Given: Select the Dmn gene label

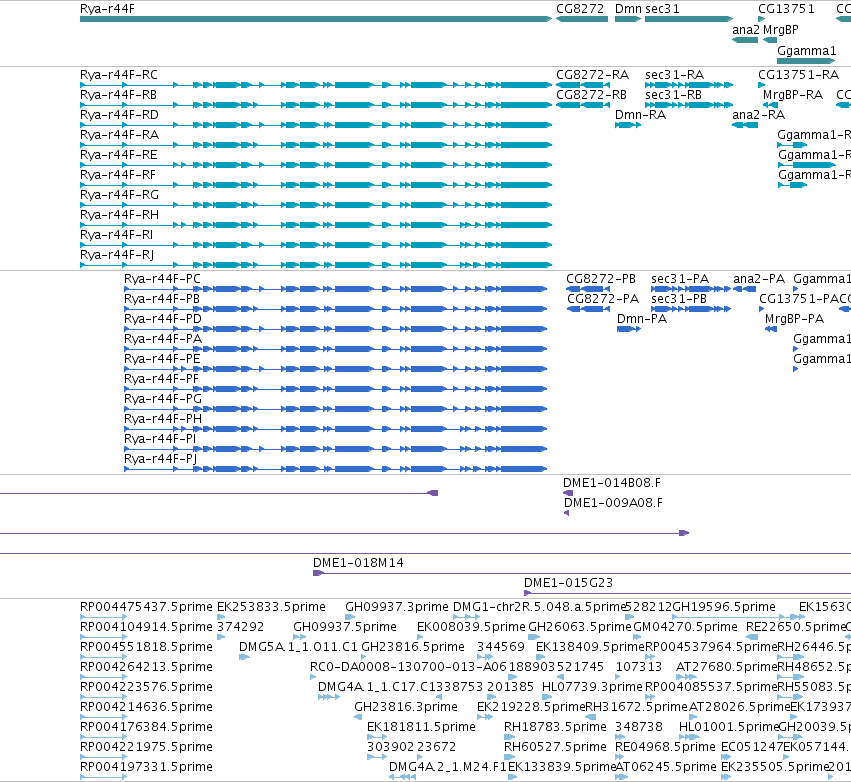Looking at the screenshot, I should 628,9.
